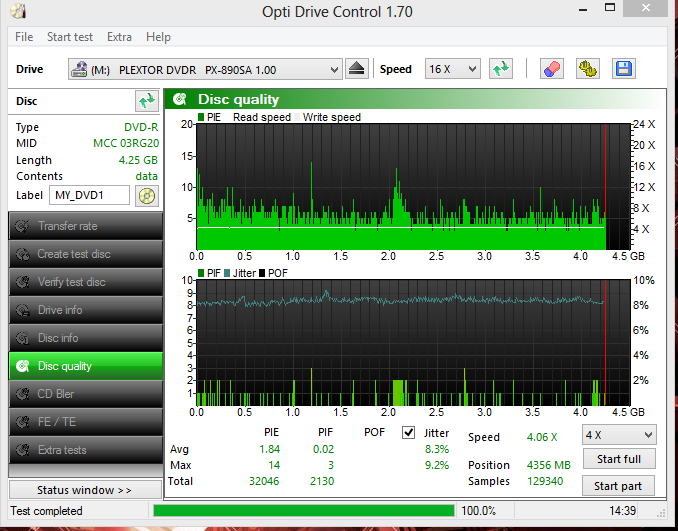Click the Start part button
Image resolution: width=678 pixels, height=531 pixels.
(x=618, y=486)
